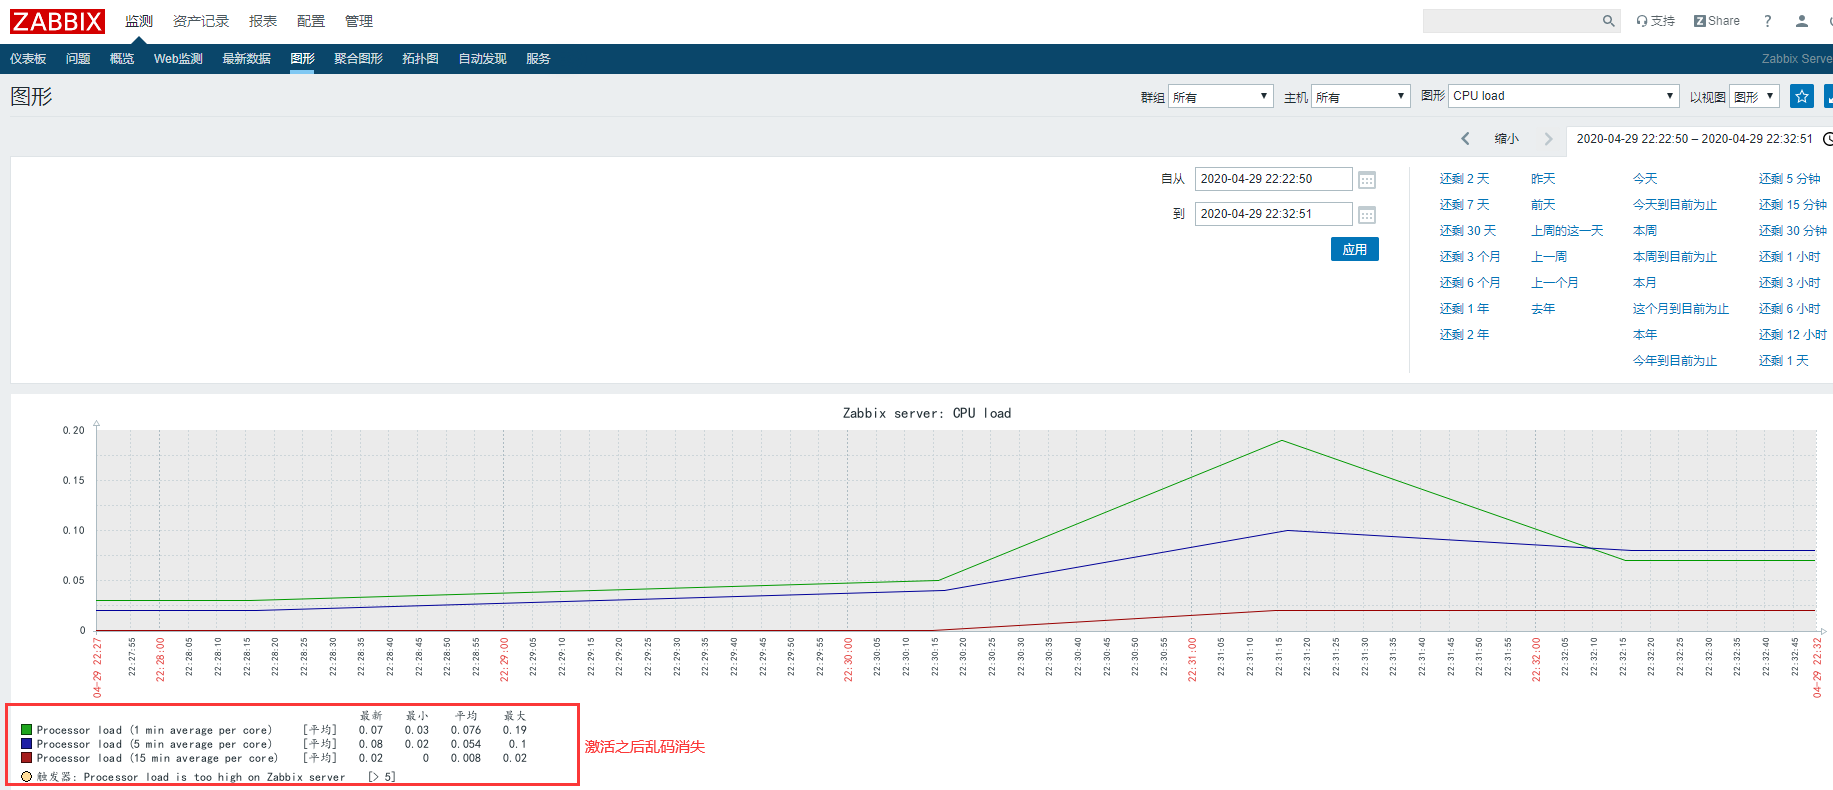1833x790 pixels.
Task: Open the Share link
Action: [1717, 21]
